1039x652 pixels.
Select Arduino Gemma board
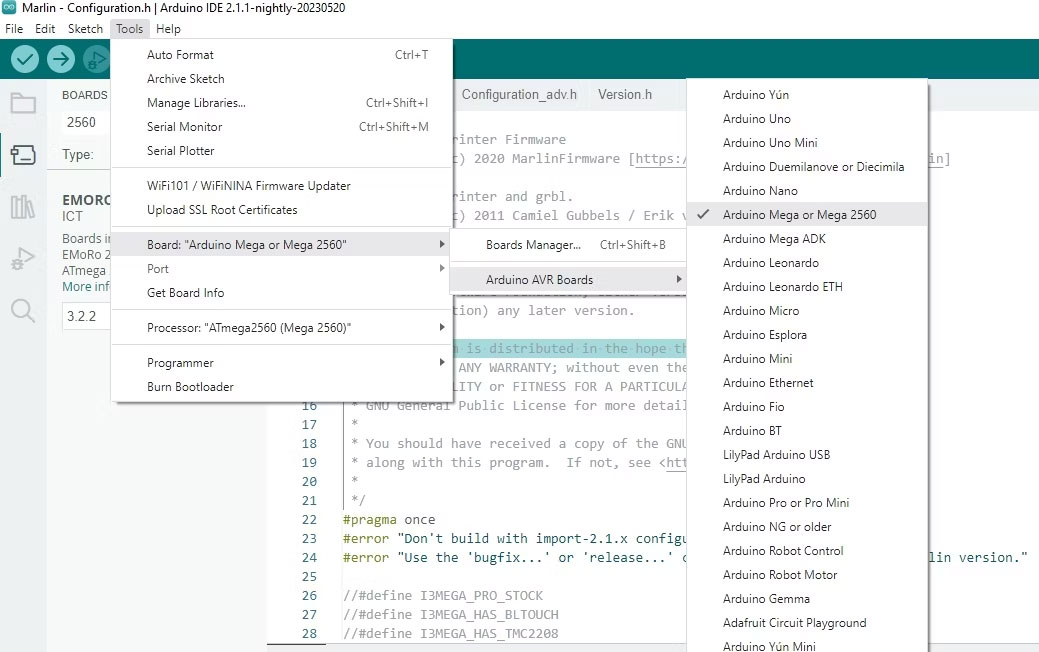(807, 598)
